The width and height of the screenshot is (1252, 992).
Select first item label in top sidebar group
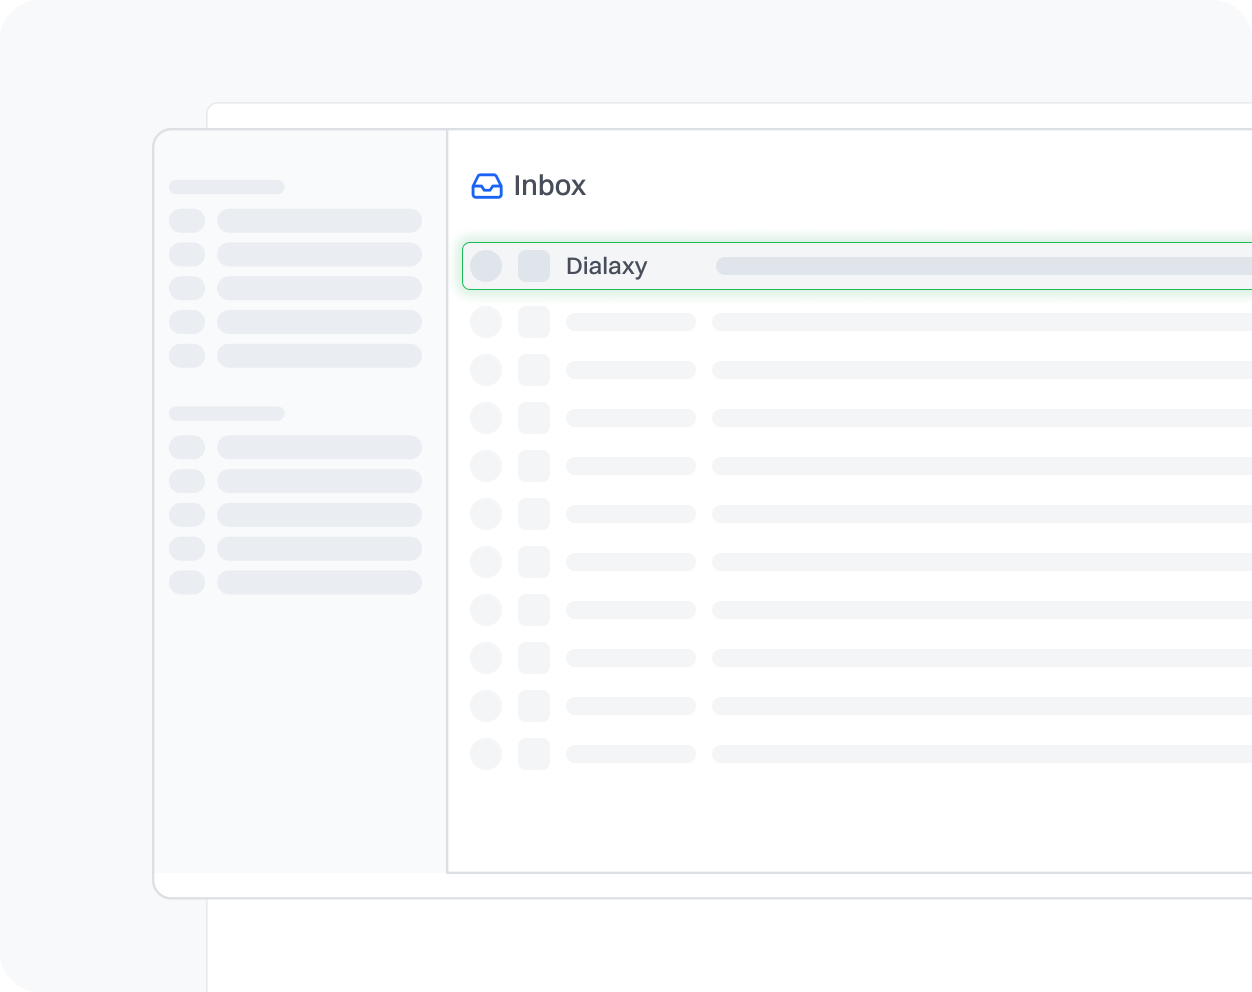319,221
